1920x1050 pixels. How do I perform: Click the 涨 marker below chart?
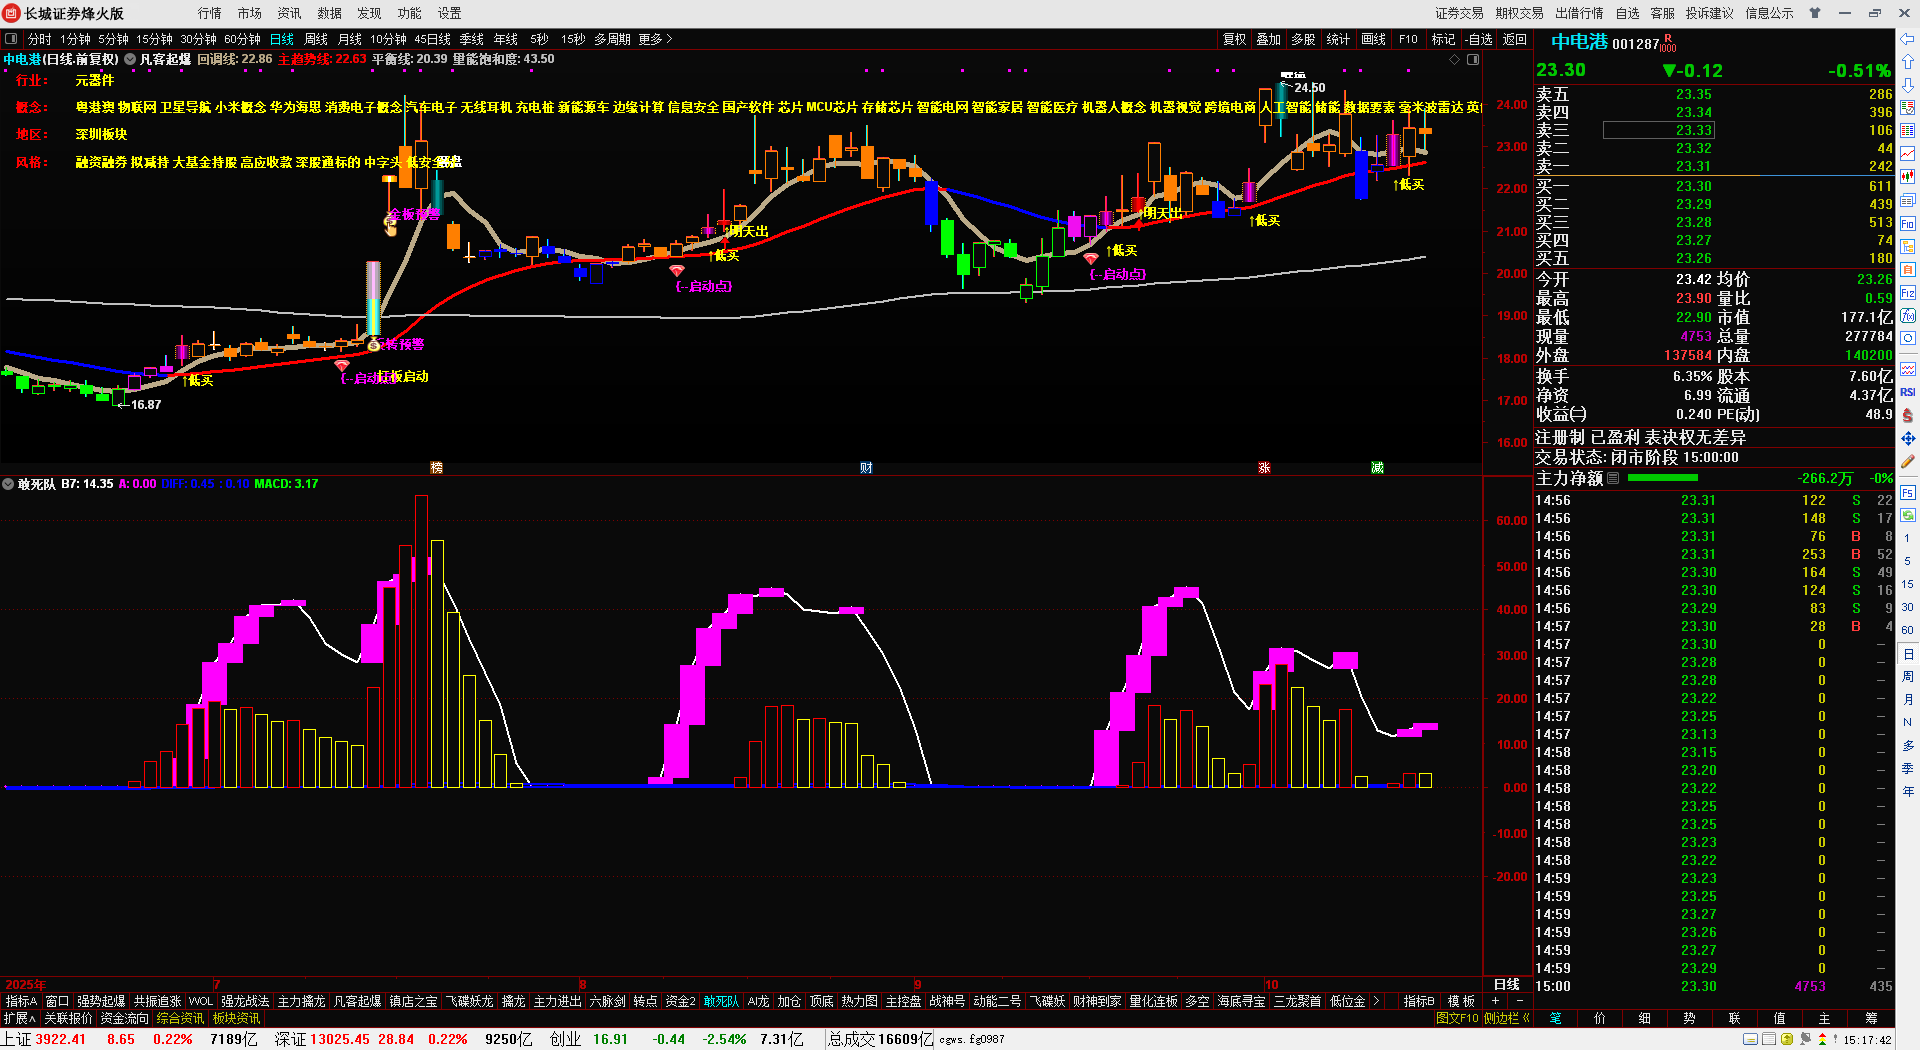click(1264, 468)
